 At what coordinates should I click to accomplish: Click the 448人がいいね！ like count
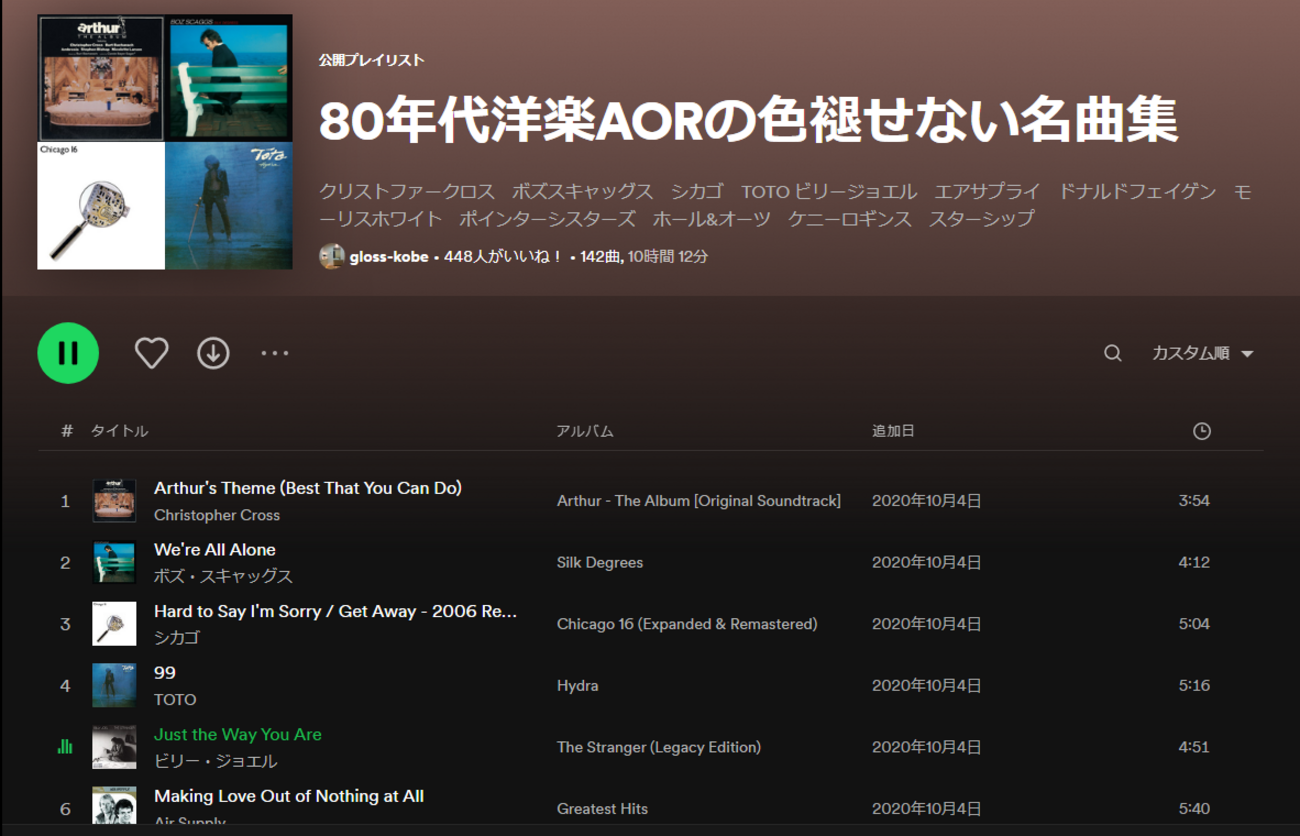503,257
